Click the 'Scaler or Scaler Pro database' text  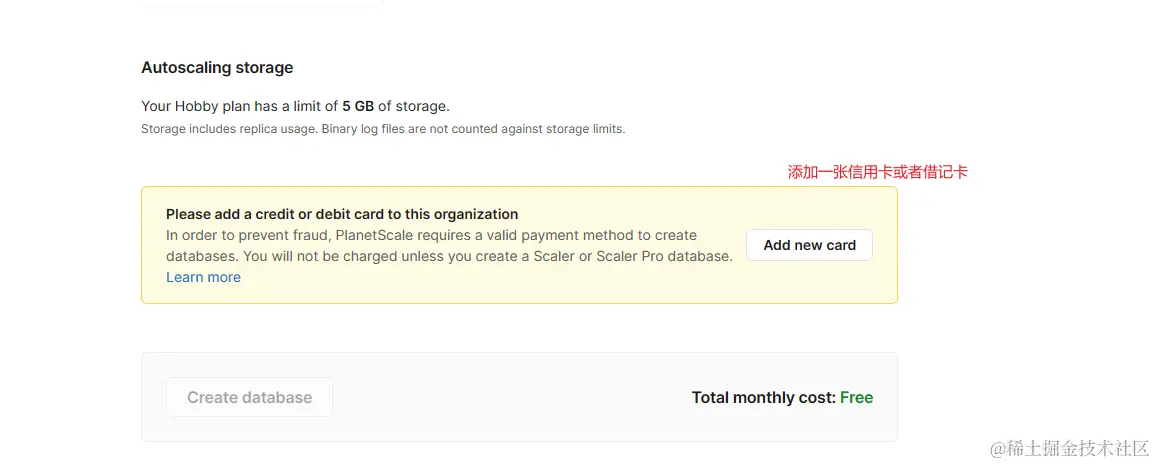[x=634, y=256]
